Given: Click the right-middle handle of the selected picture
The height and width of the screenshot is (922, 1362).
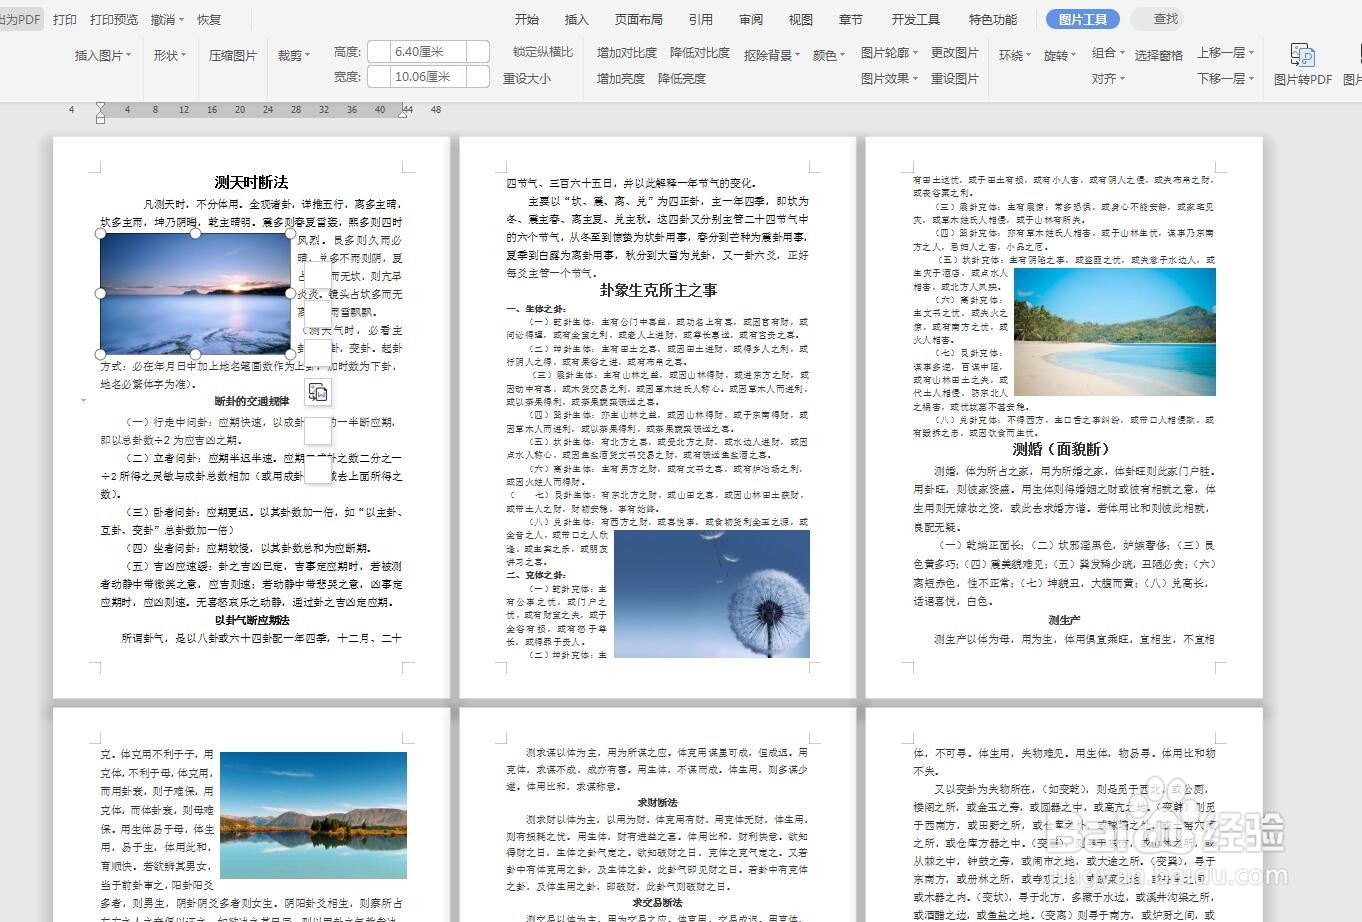Looking at the screenshot, I should click(291, 293).
